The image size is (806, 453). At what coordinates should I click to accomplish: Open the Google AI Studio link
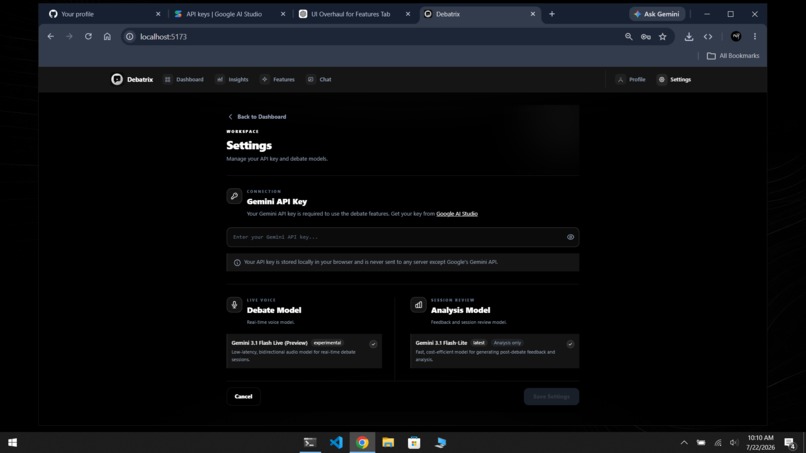(x=457, y=214)
